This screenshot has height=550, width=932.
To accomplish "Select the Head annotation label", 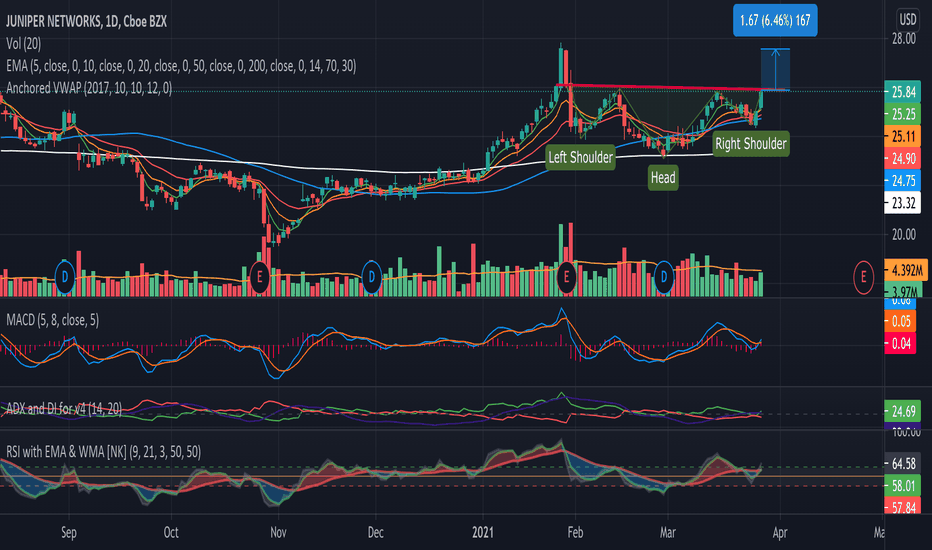I will (x=663, y=178).
